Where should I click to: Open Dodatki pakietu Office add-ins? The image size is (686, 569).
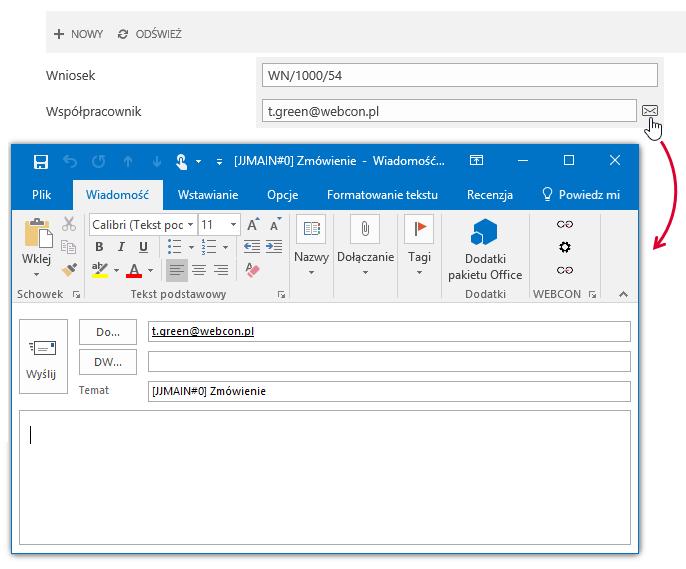[485, 249]
